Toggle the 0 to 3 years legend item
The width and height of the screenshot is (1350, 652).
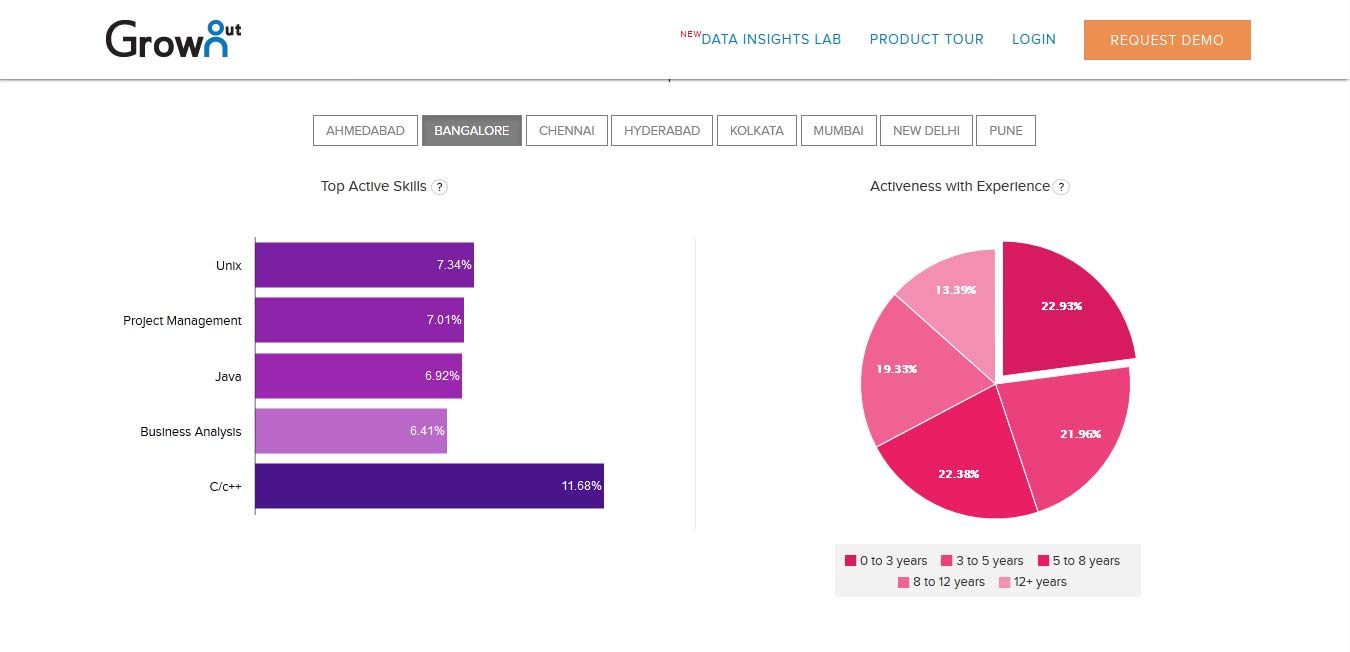coord(886,561)
